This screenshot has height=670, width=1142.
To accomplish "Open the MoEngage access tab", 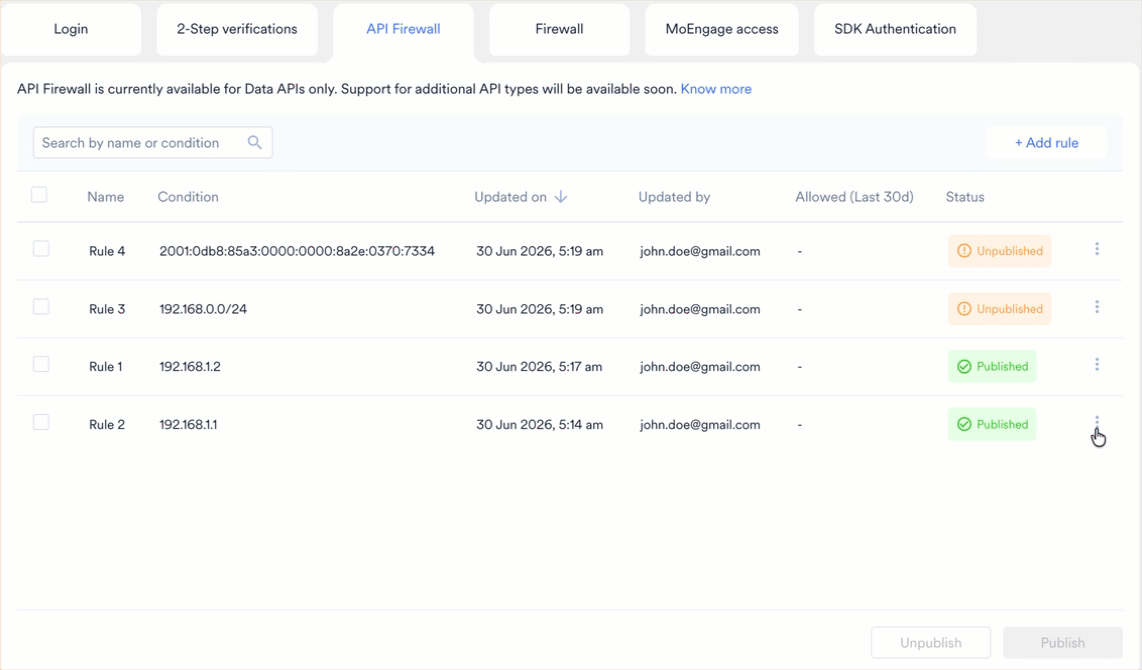I will click(722, 29).
